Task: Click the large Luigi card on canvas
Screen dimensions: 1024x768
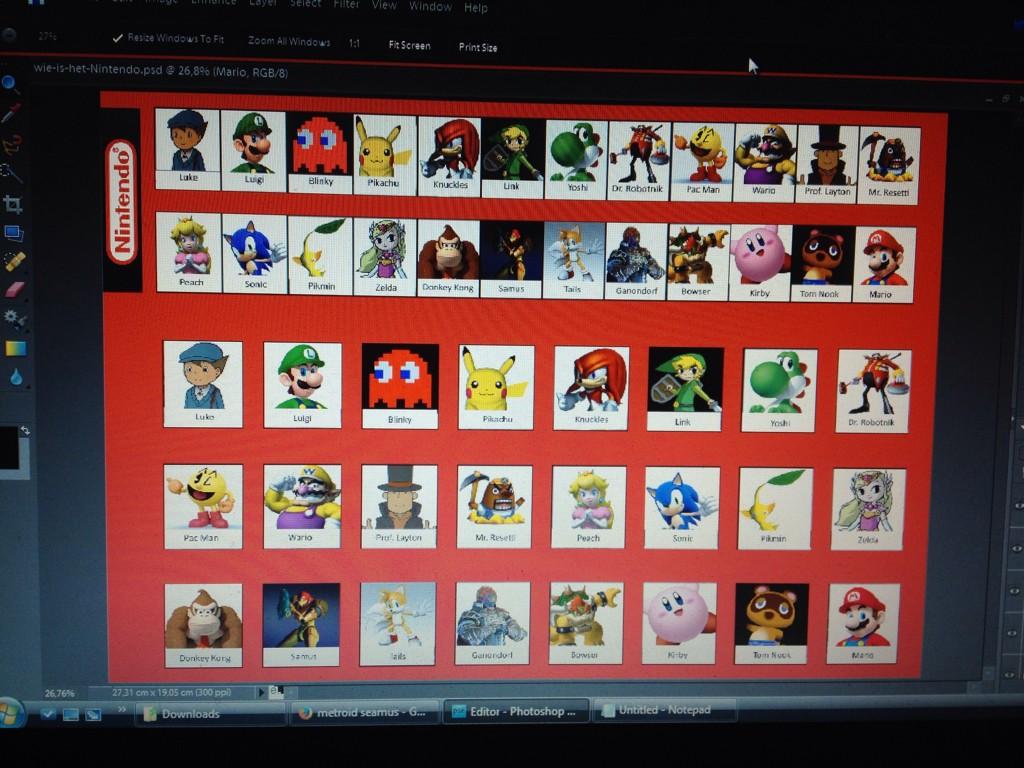Action: (x=302, y=385)
